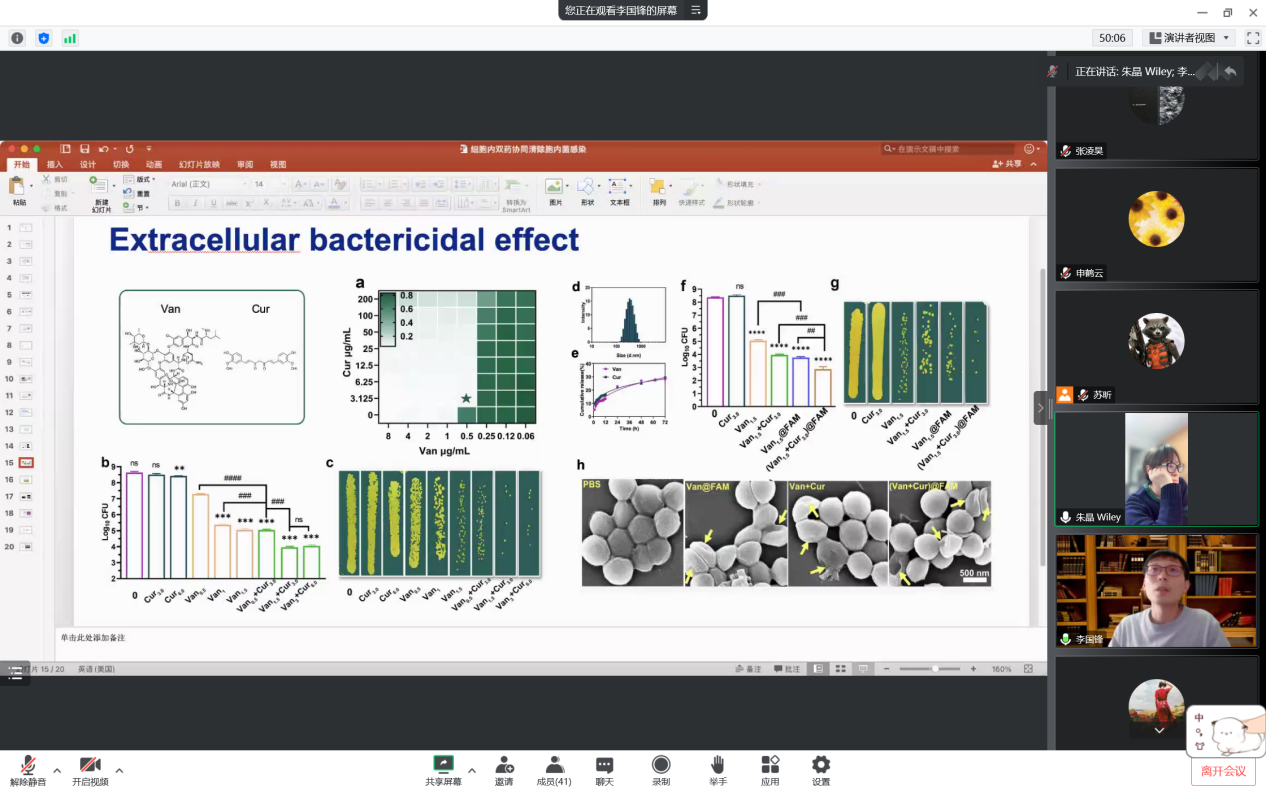Screen dimensions: 1266x791
Task: Open the 聊天 chat panel
Action: (x=605, y=770)
